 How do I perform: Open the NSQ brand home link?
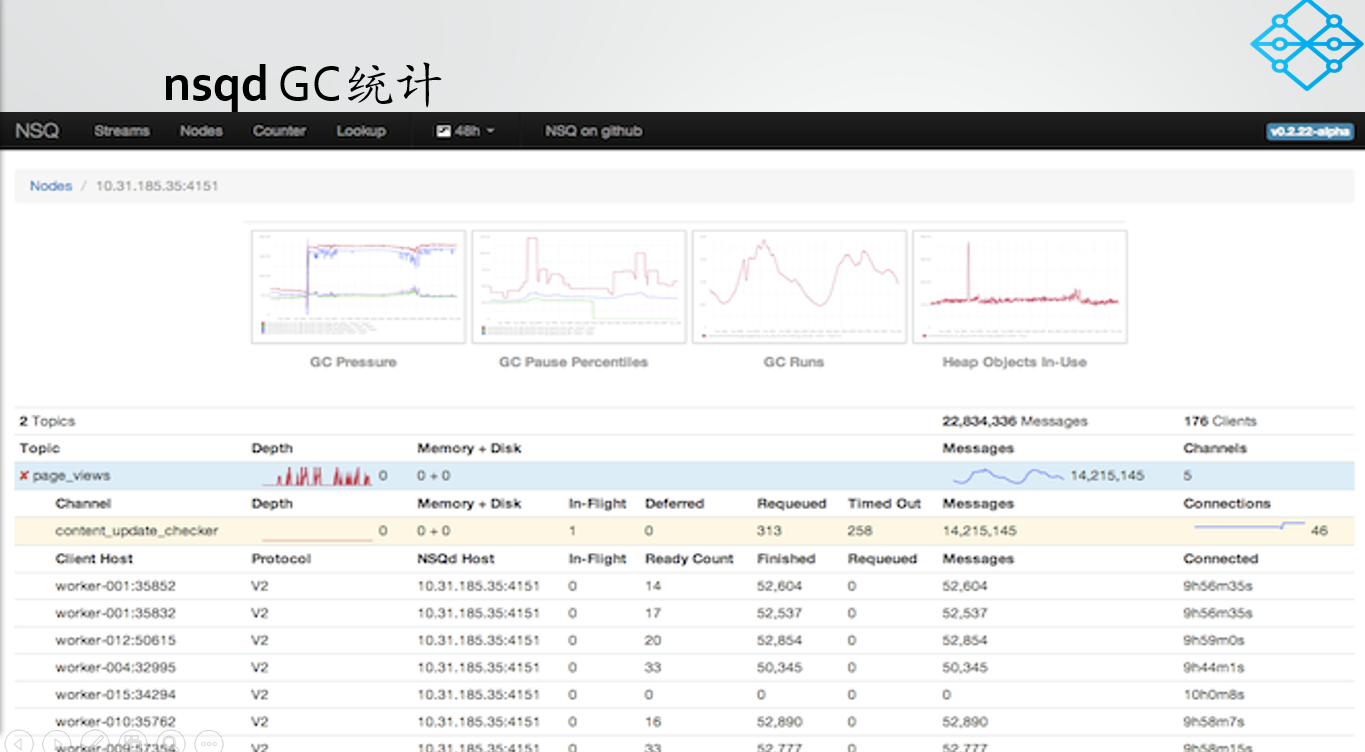[x=37, y=131]
